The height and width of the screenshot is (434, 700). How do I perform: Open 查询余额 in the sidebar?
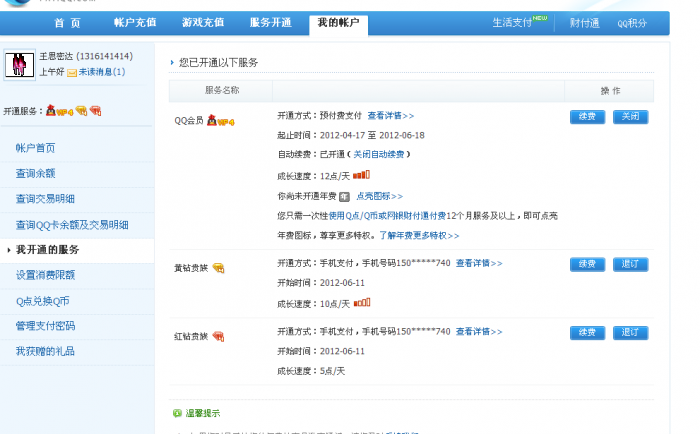pos(35,173)
